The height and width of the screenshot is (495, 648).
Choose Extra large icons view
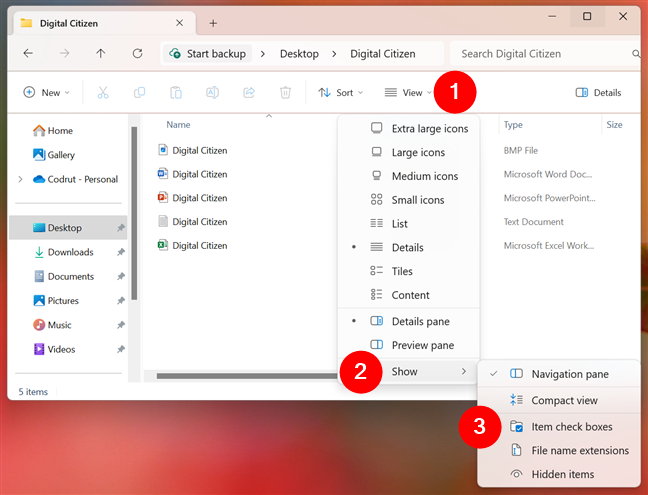coord(408,129)
